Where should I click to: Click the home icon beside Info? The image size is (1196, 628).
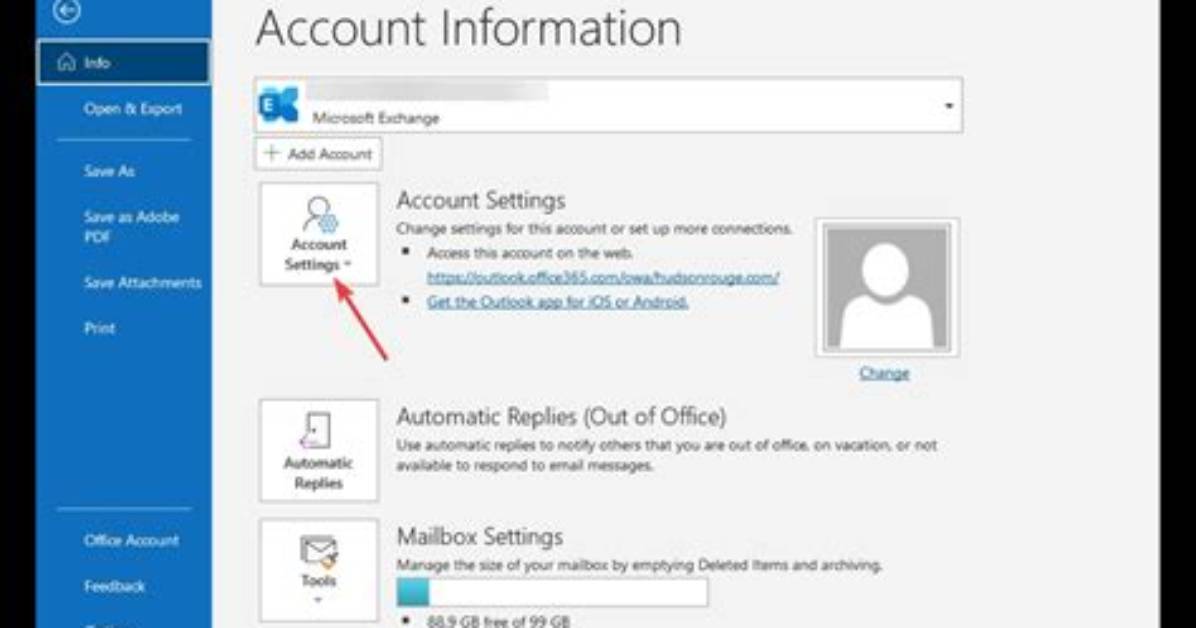[67, 62]
